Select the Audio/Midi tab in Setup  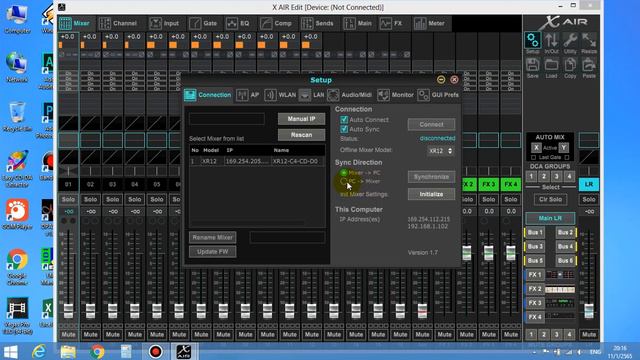pos(349,95)
